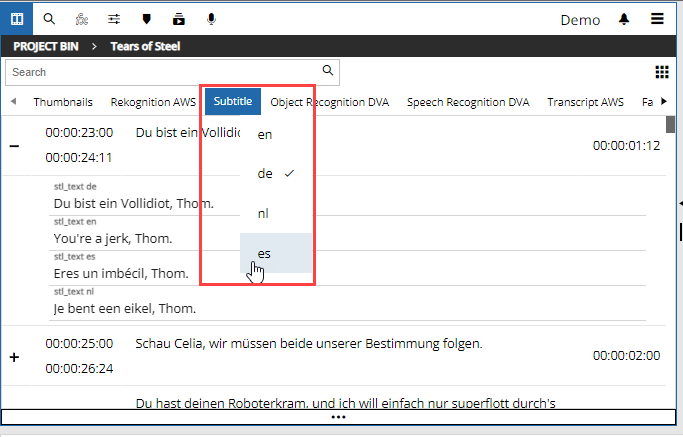Viewport: 683px width, 437px height.
Task: Collapse the 00:00:23:00 subtitle entry
Action: pos(14,146)
